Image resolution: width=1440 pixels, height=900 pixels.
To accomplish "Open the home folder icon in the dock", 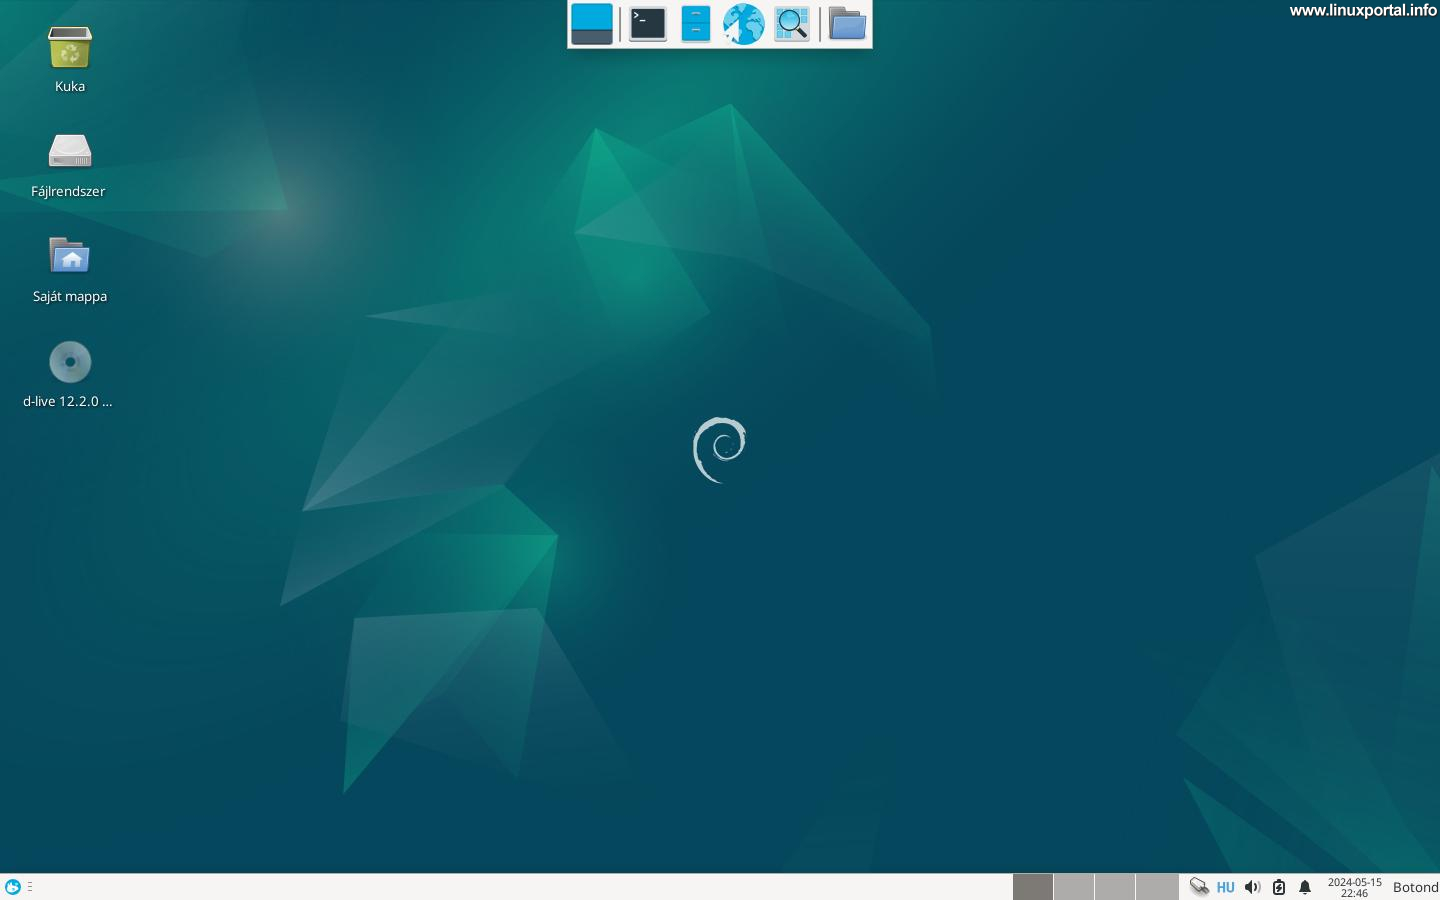I will [847, 24].
